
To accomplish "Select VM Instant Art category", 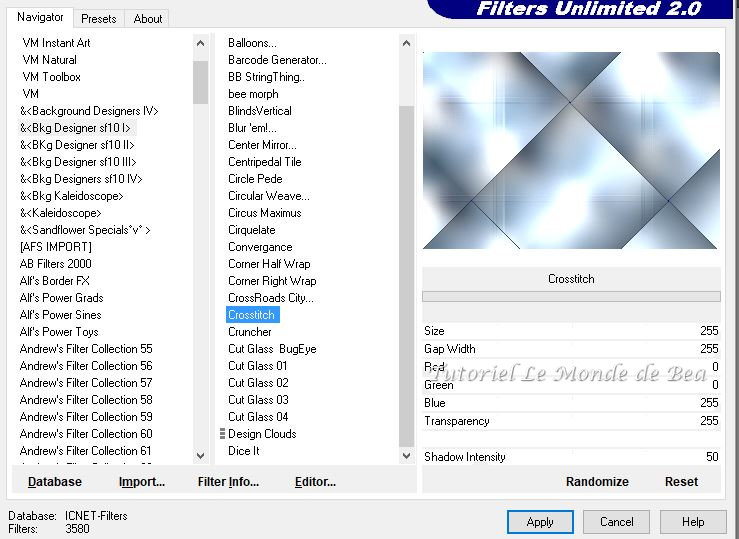I will [56, 43].
